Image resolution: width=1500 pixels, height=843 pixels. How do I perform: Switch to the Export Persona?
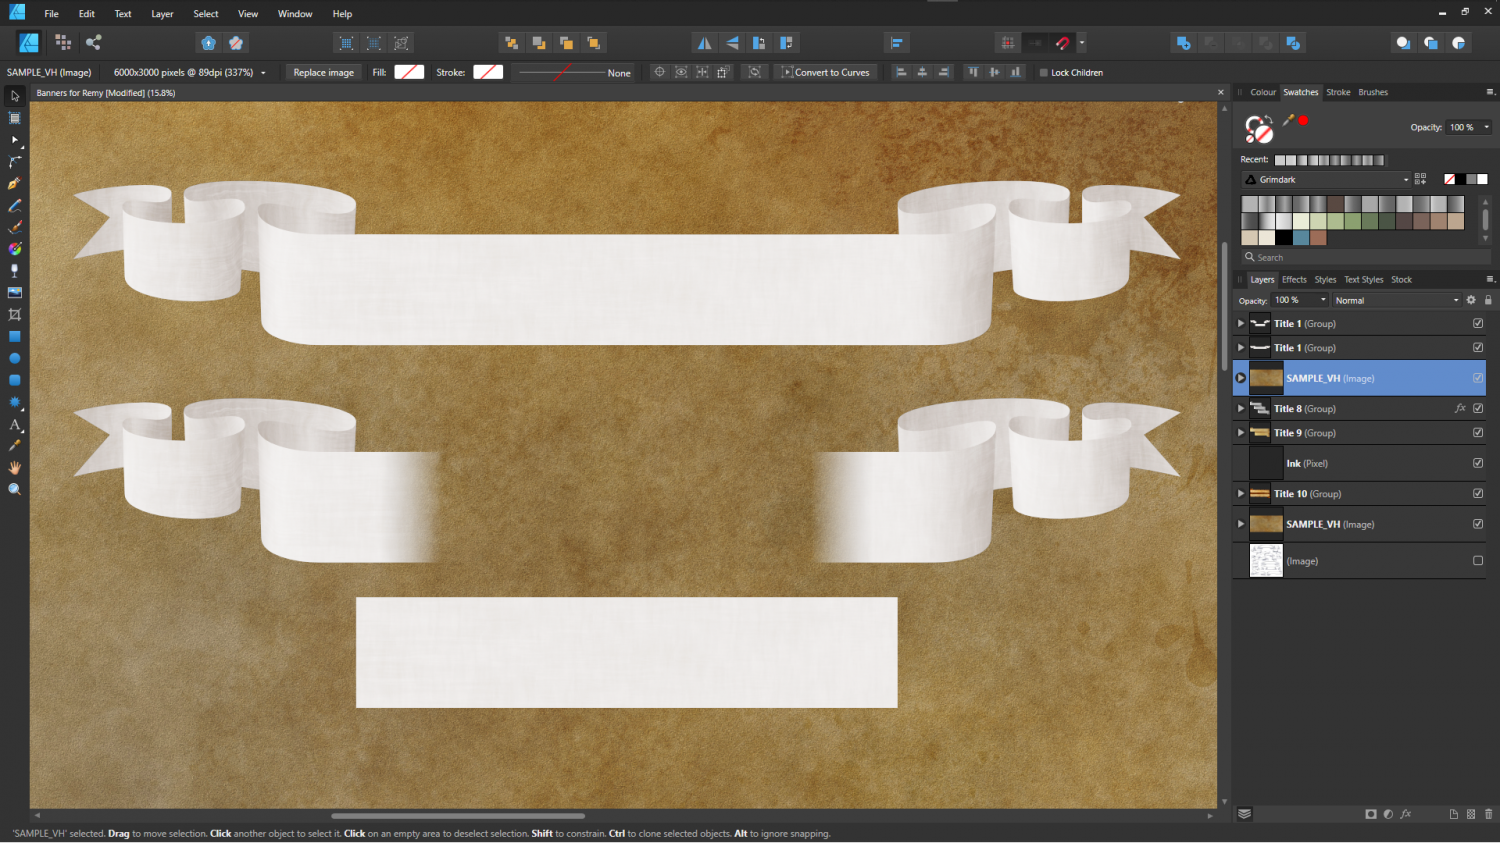pyautogui.click(x=94, y=42)
